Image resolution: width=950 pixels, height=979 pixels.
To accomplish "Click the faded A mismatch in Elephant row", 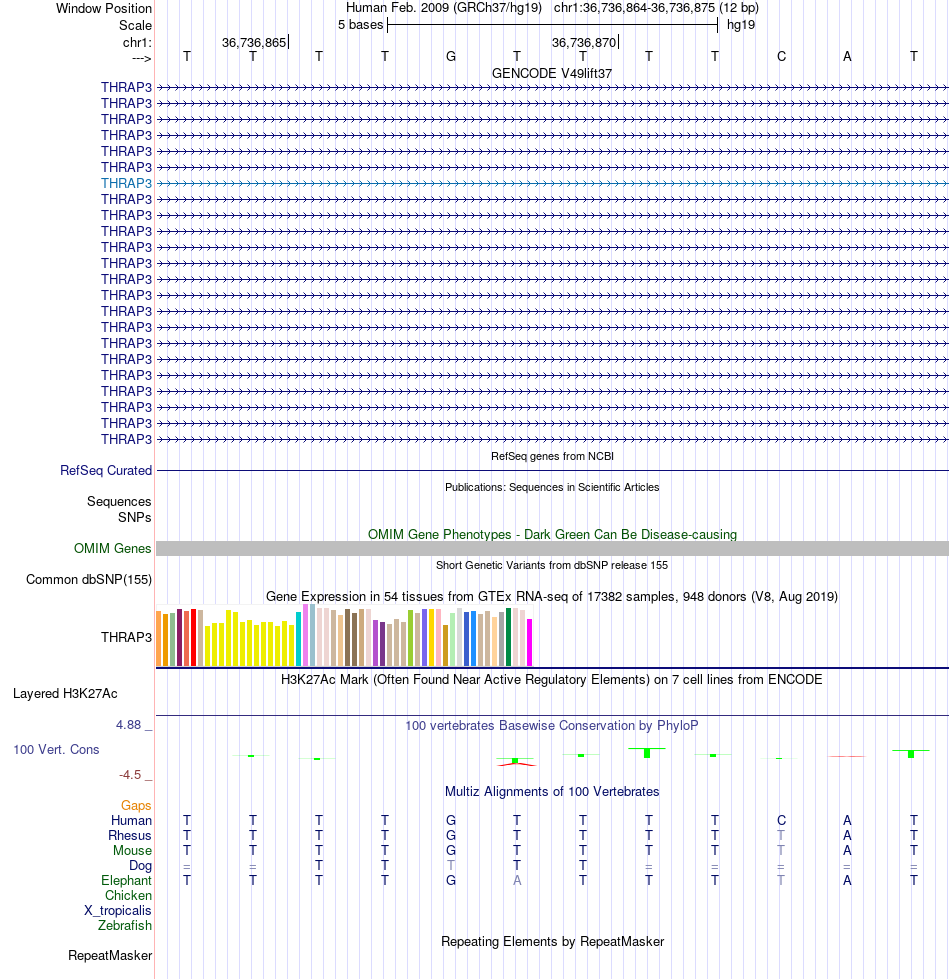I will (x=517, y=880).
